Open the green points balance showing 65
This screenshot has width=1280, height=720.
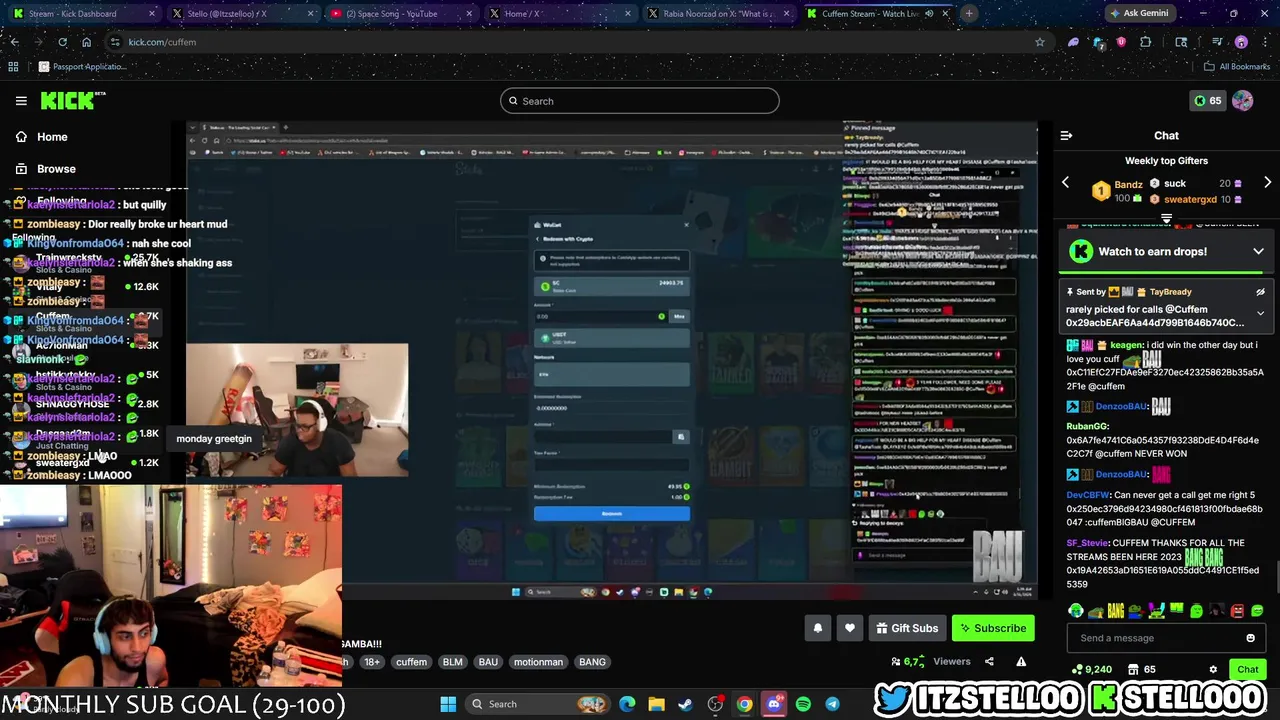[x=1208, y=101]
